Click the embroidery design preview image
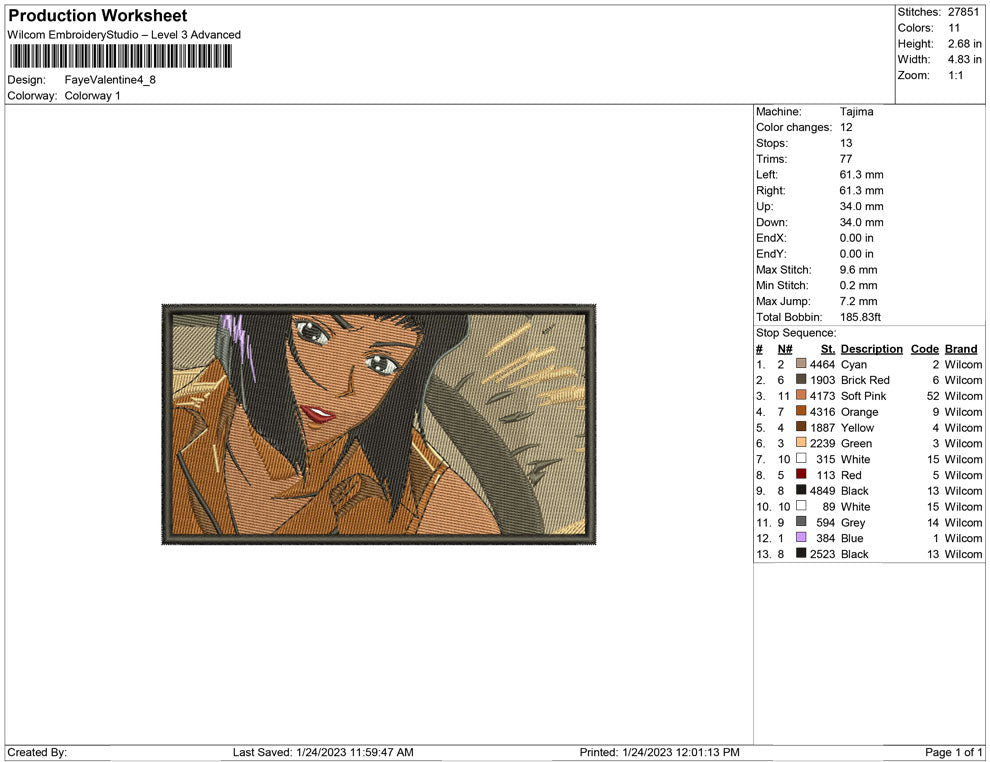This screenshot has width=990, height=762. point(379,424)
